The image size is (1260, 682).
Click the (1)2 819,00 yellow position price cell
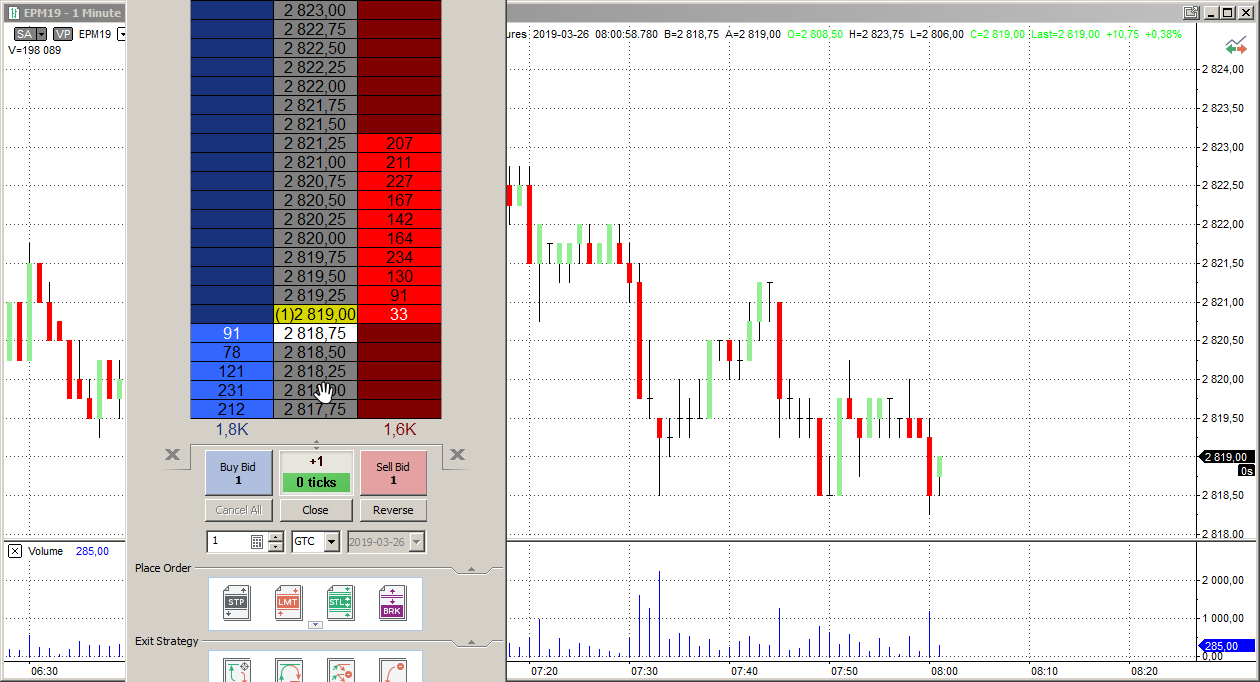tap(315, 314)
